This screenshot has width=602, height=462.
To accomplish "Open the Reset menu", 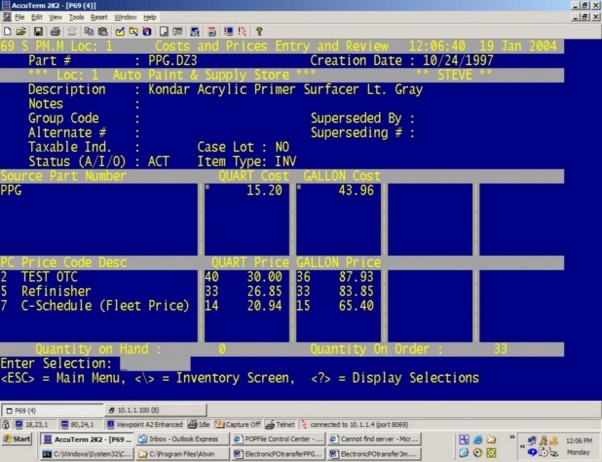I will [x=99, y=17].
